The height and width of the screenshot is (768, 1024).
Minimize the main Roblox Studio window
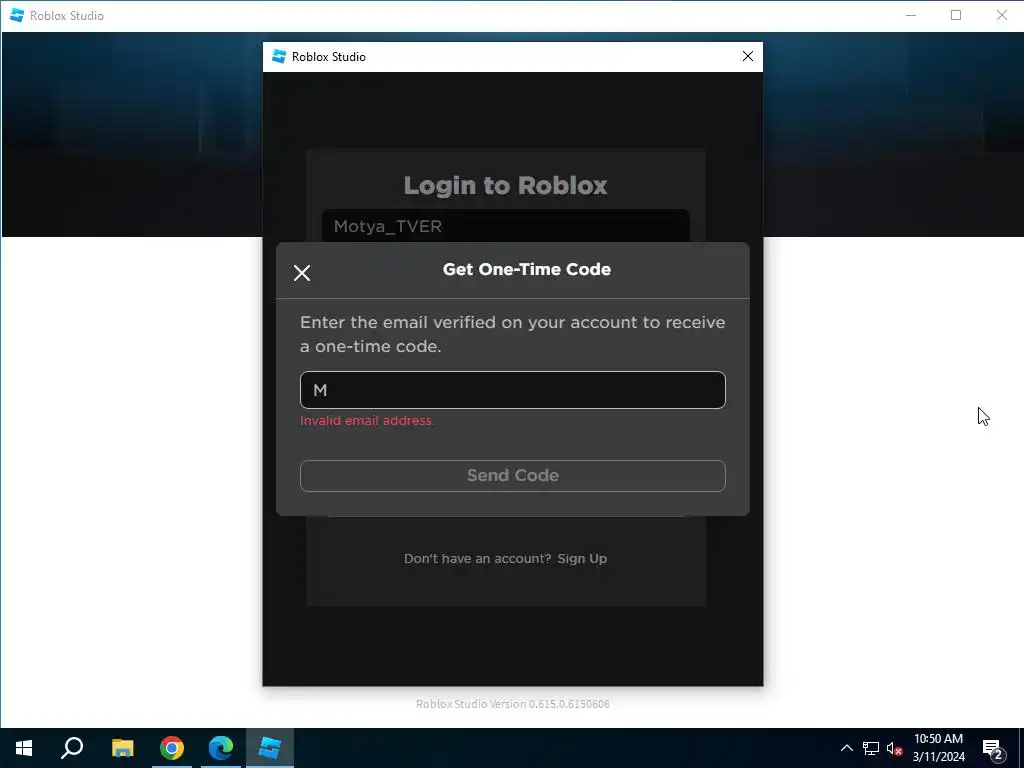pos(911,15)
